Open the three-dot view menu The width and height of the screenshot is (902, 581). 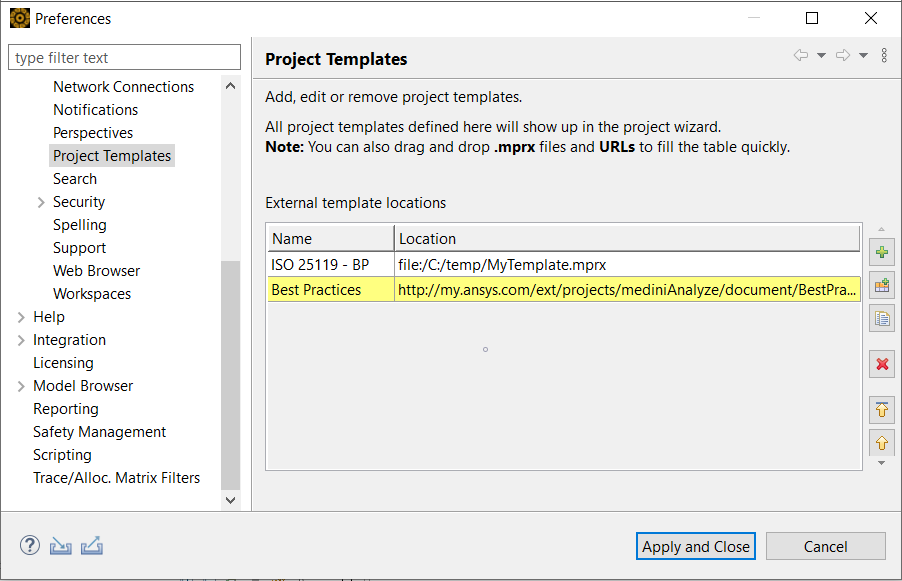pos(884,56)
